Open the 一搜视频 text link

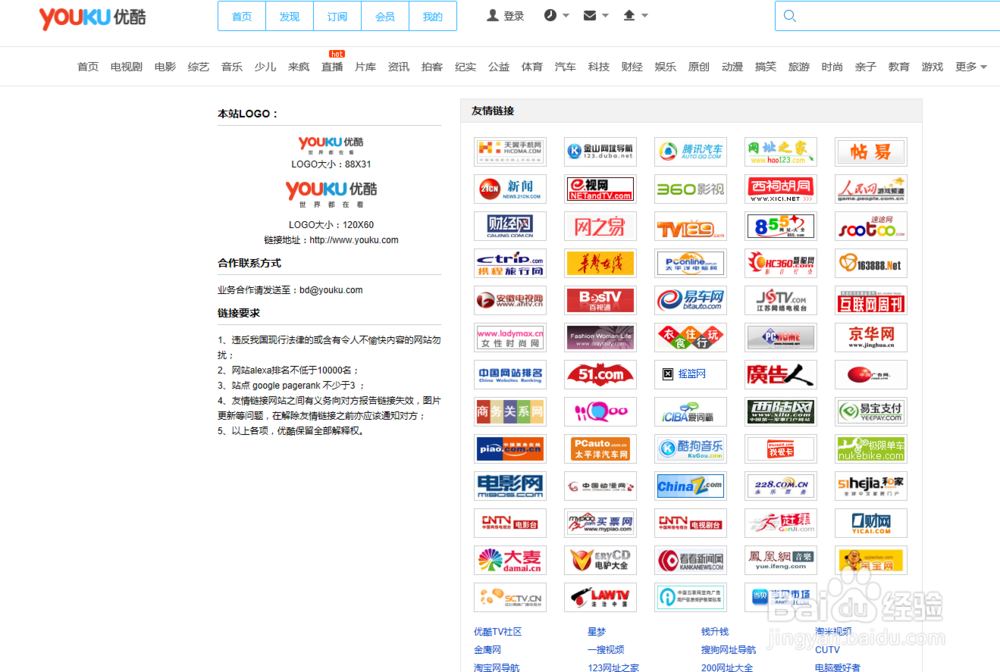coord(606,649)
